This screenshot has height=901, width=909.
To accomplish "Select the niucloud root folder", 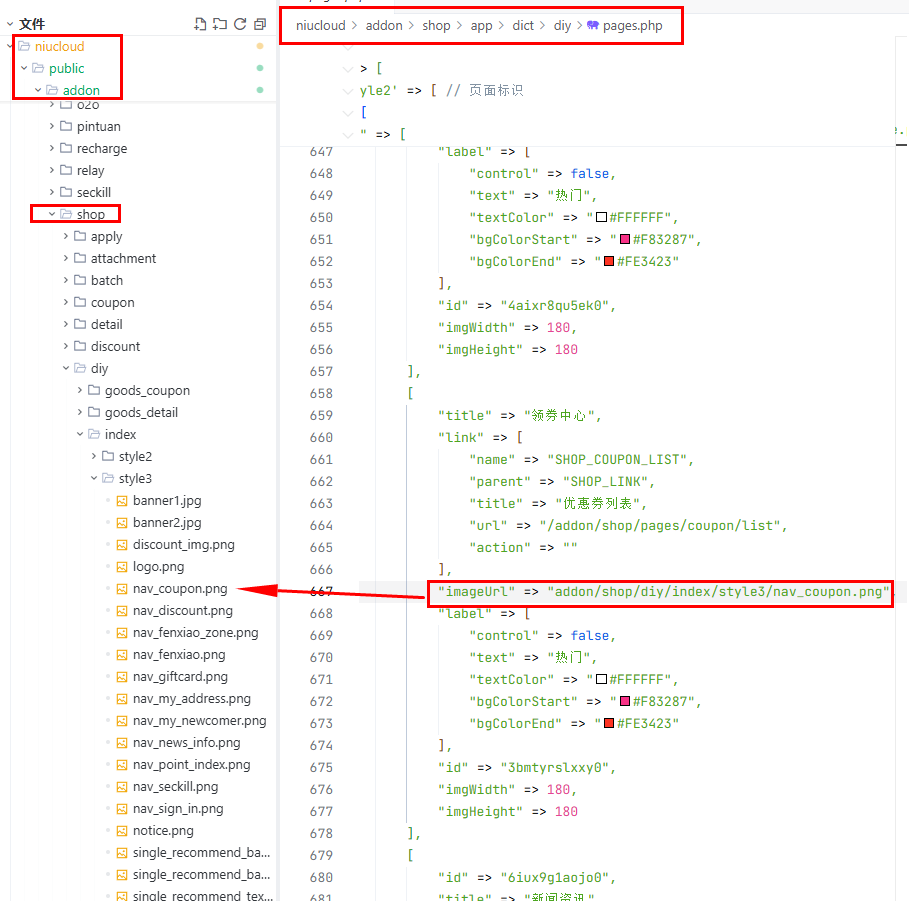I will [59, 46].
